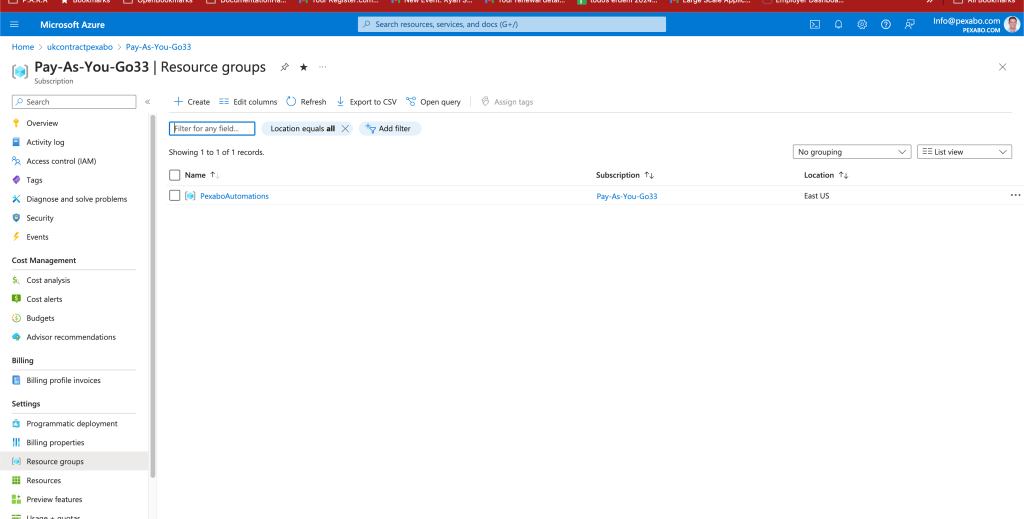The height and width of the screenshot is (519, 1024).
Task: Tick the select-all checkbox in header
Action: tap(174, 175)
